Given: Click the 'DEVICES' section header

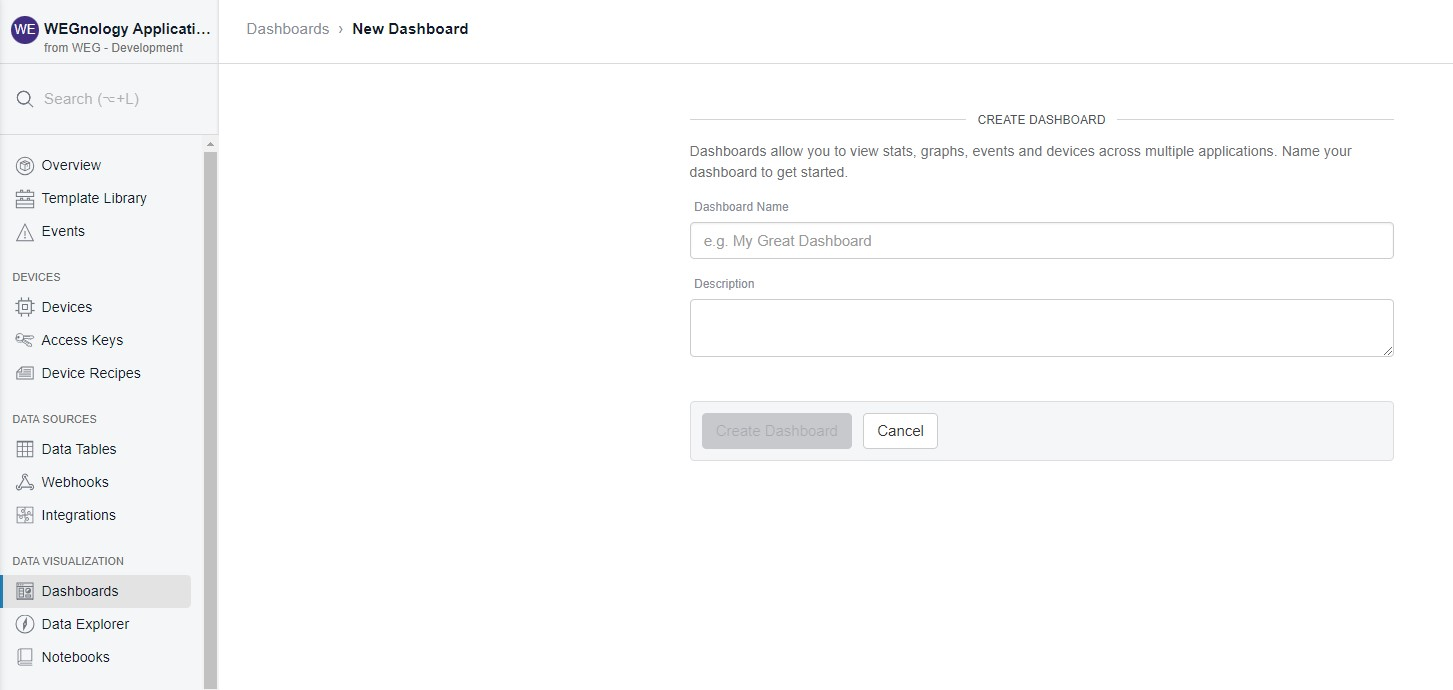Looking at the screenshot, I should coord(36,277).
